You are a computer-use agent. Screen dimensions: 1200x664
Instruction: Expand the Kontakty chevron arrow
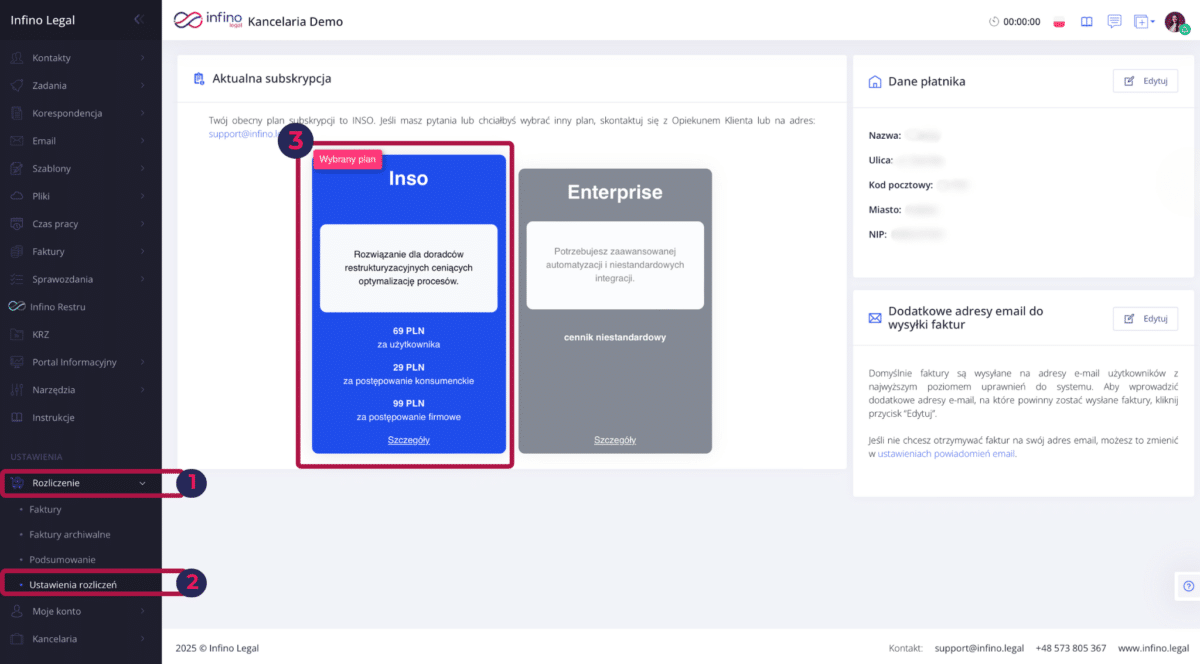143,58
